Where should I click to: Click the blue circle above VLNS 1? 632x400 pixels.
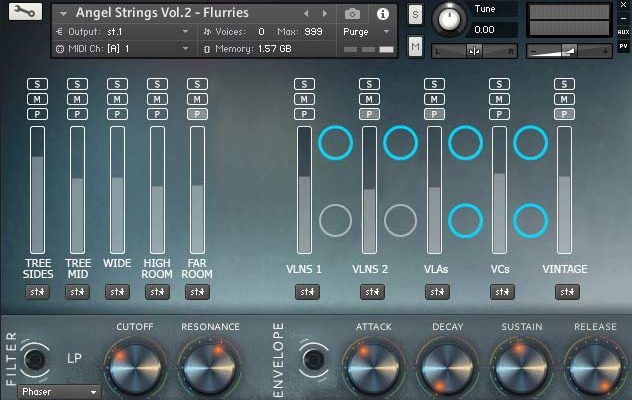[335, 144]
